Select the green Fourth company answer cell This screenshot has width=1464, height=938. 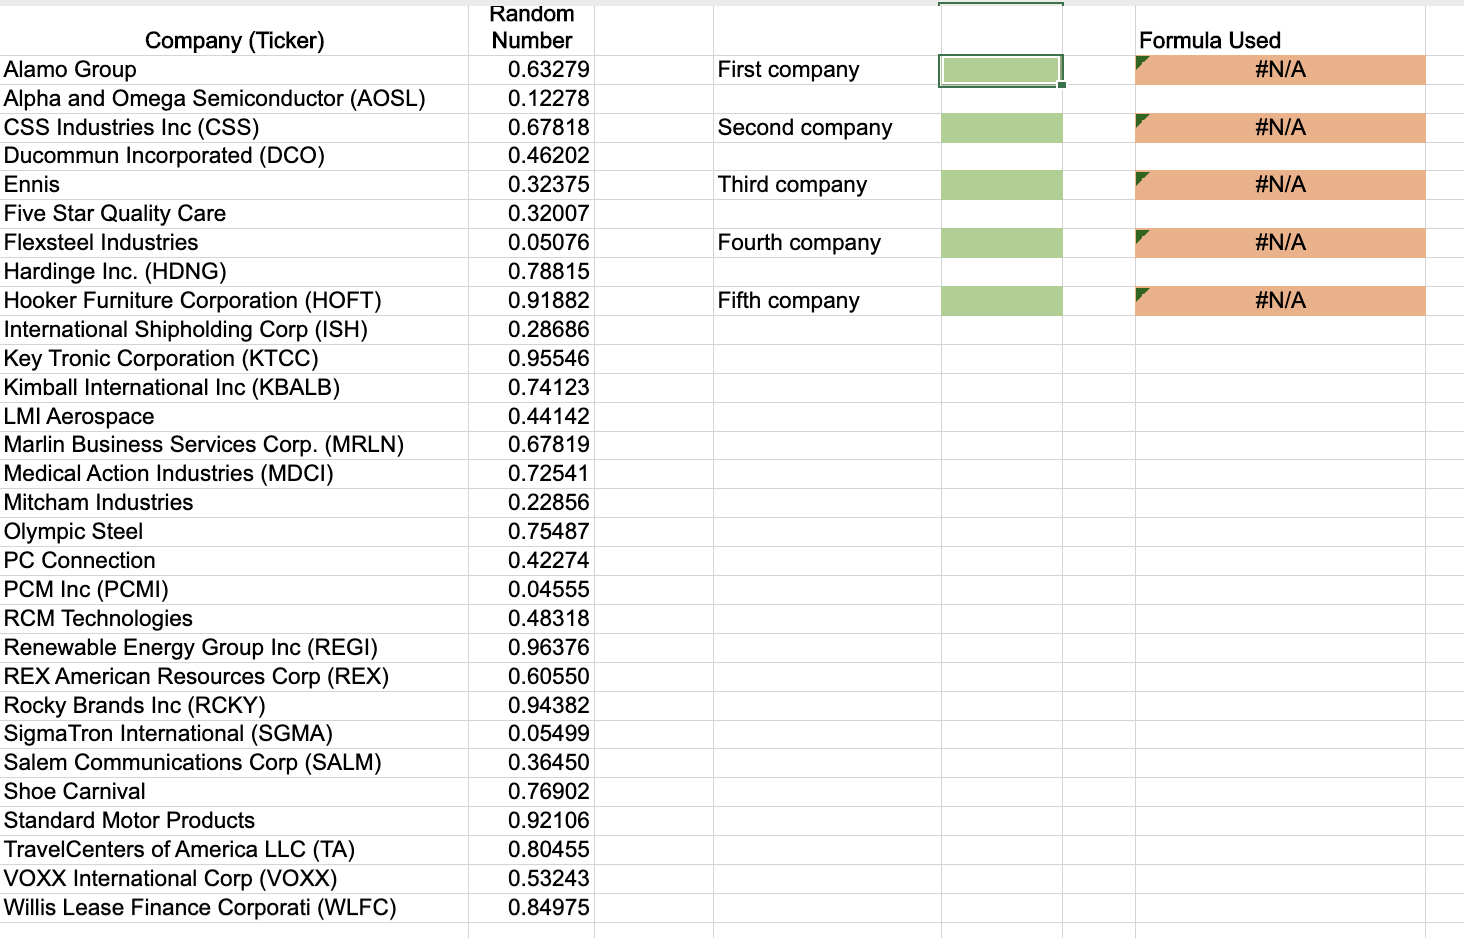point(1001,243)
